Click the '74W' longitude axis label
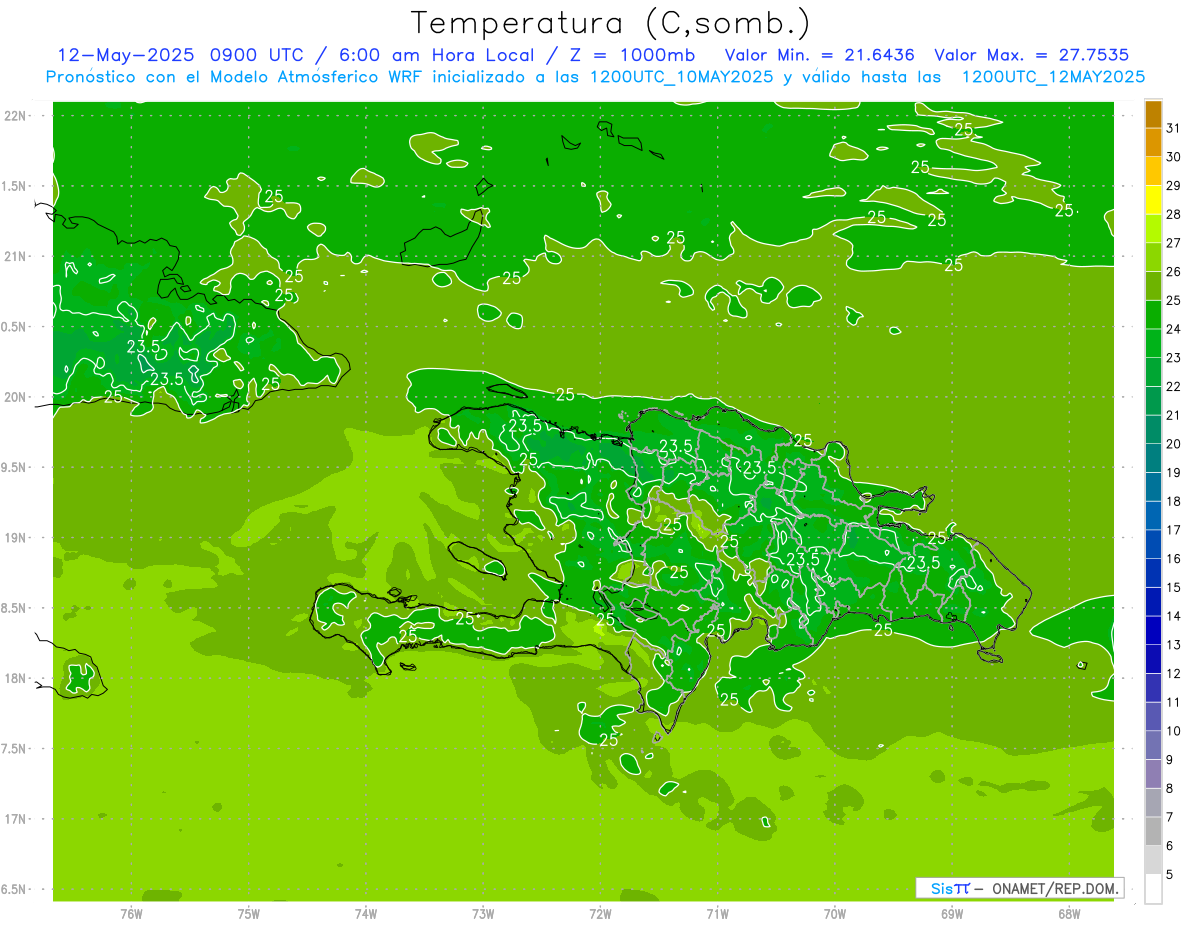Image resolution: width=1200 pixels, height=927 pixels. click(366, 913)
